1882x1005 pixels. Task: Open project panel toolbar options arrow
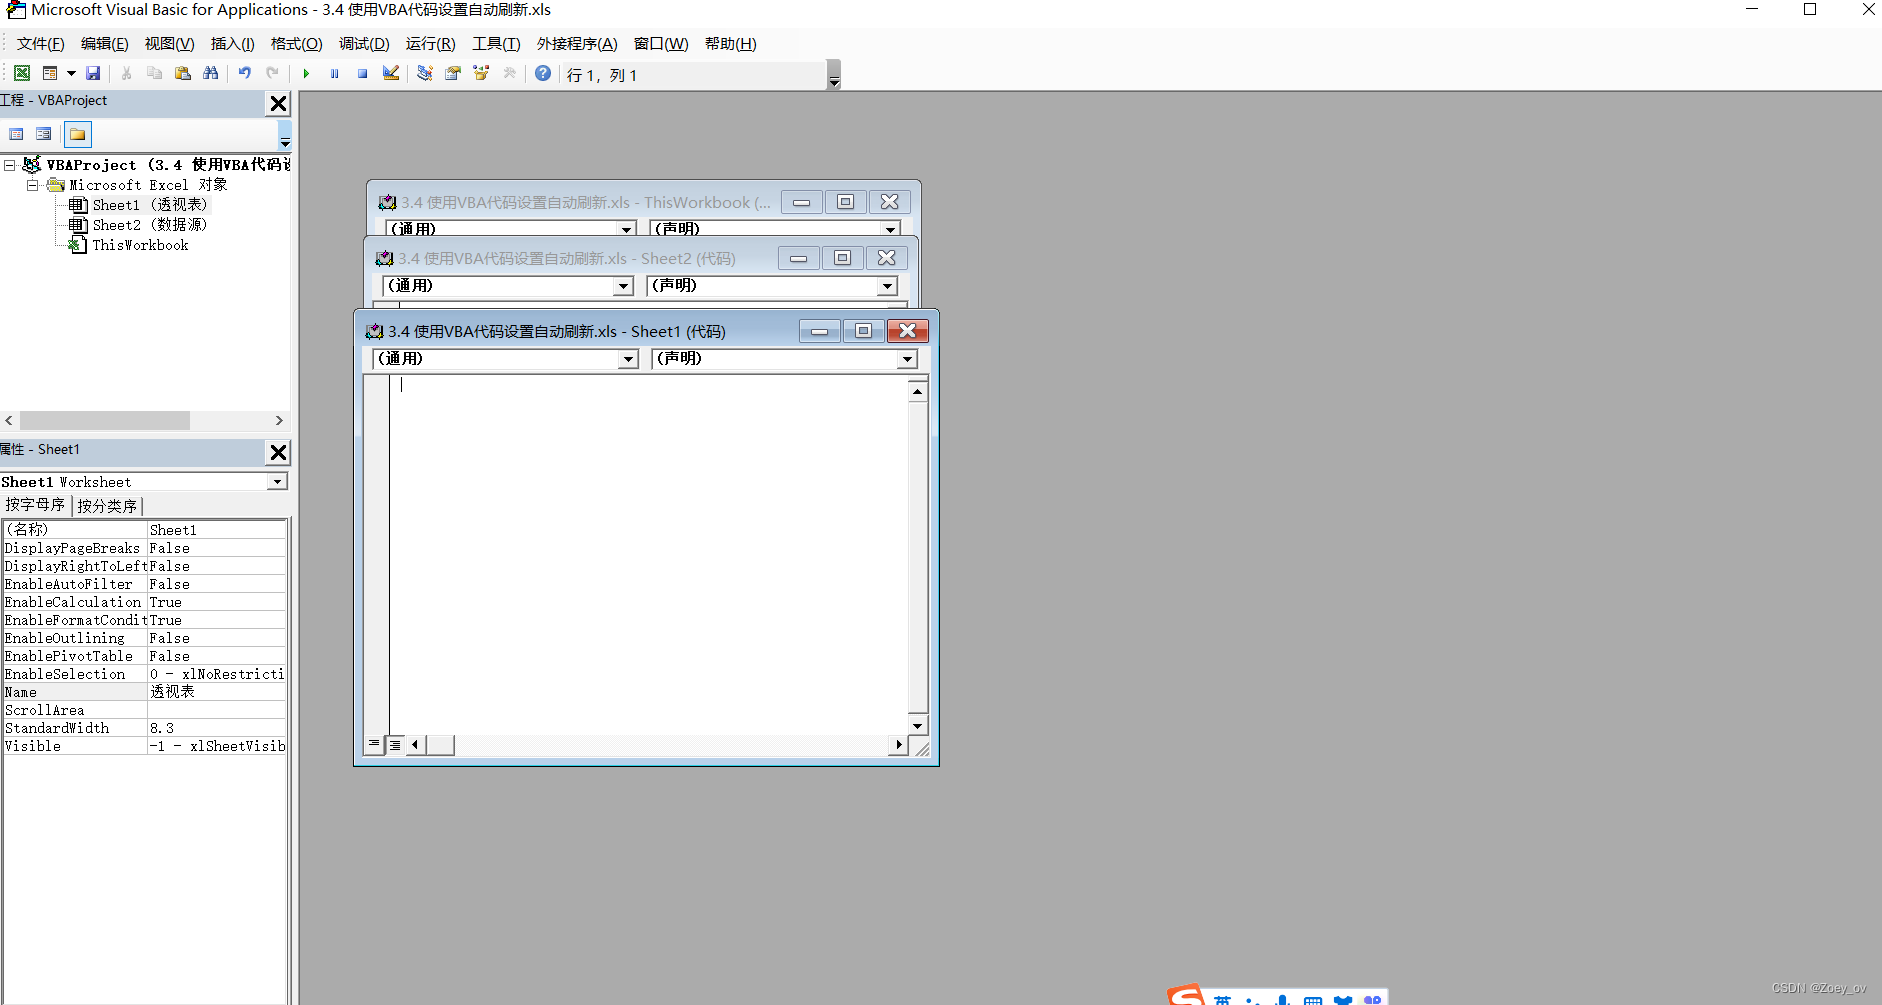[x=285, y=136]
